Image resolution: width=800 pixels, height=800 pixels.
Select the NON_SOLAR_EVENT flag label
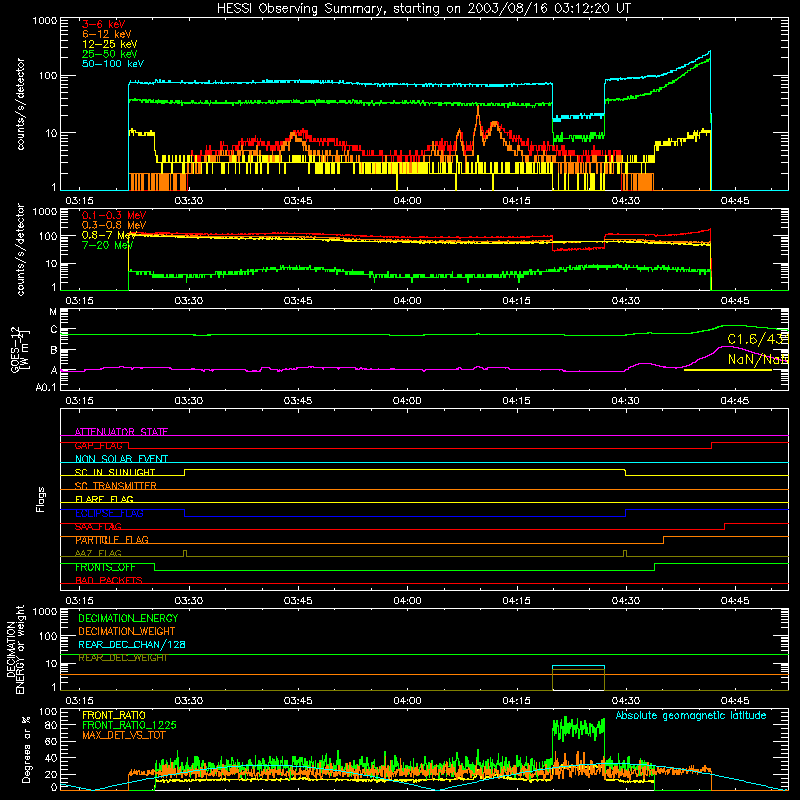point(121,459)
